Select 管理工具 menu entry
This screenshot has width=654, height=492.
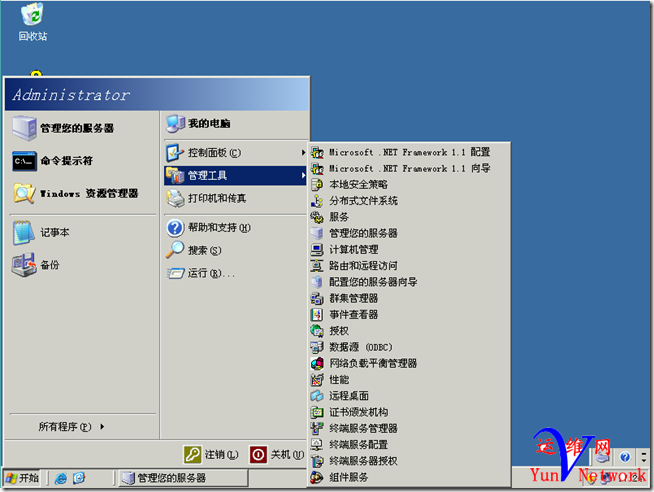click(236, 176)
